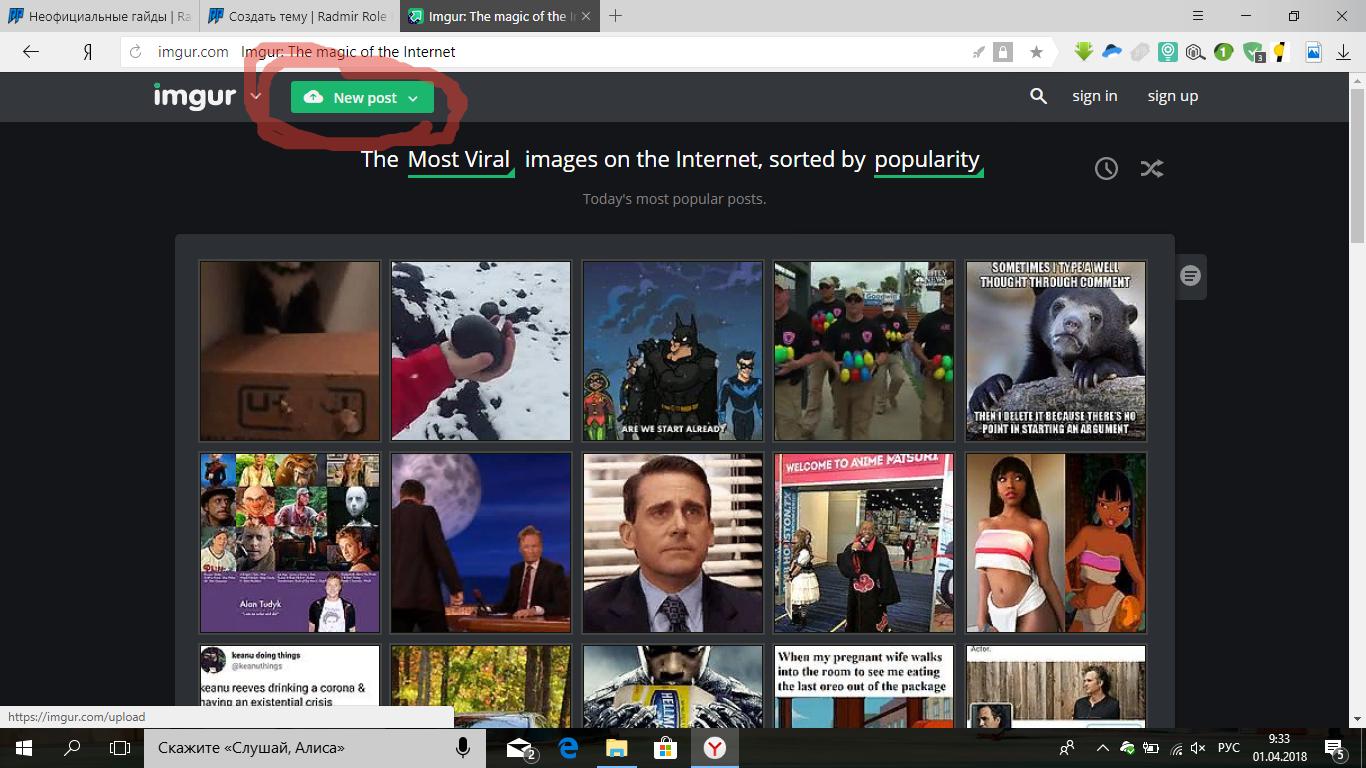The height and width of the screenshot is (768, 1366).
Task: Click the rocket turbo mode icon
Action: (979, 52)
